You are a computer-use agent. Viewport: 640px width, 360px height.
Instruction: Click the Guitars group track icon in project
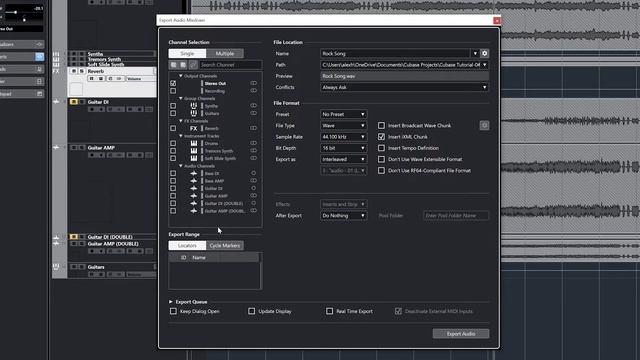(x=56, y=267)
